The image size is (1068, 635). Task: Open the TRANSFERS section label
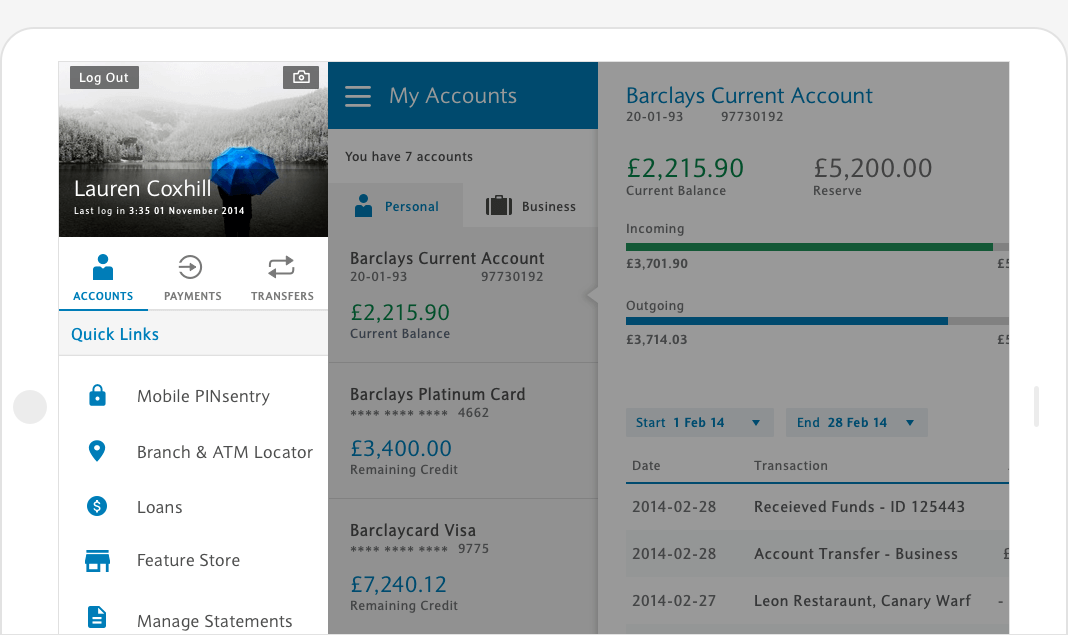click(282, 296)
